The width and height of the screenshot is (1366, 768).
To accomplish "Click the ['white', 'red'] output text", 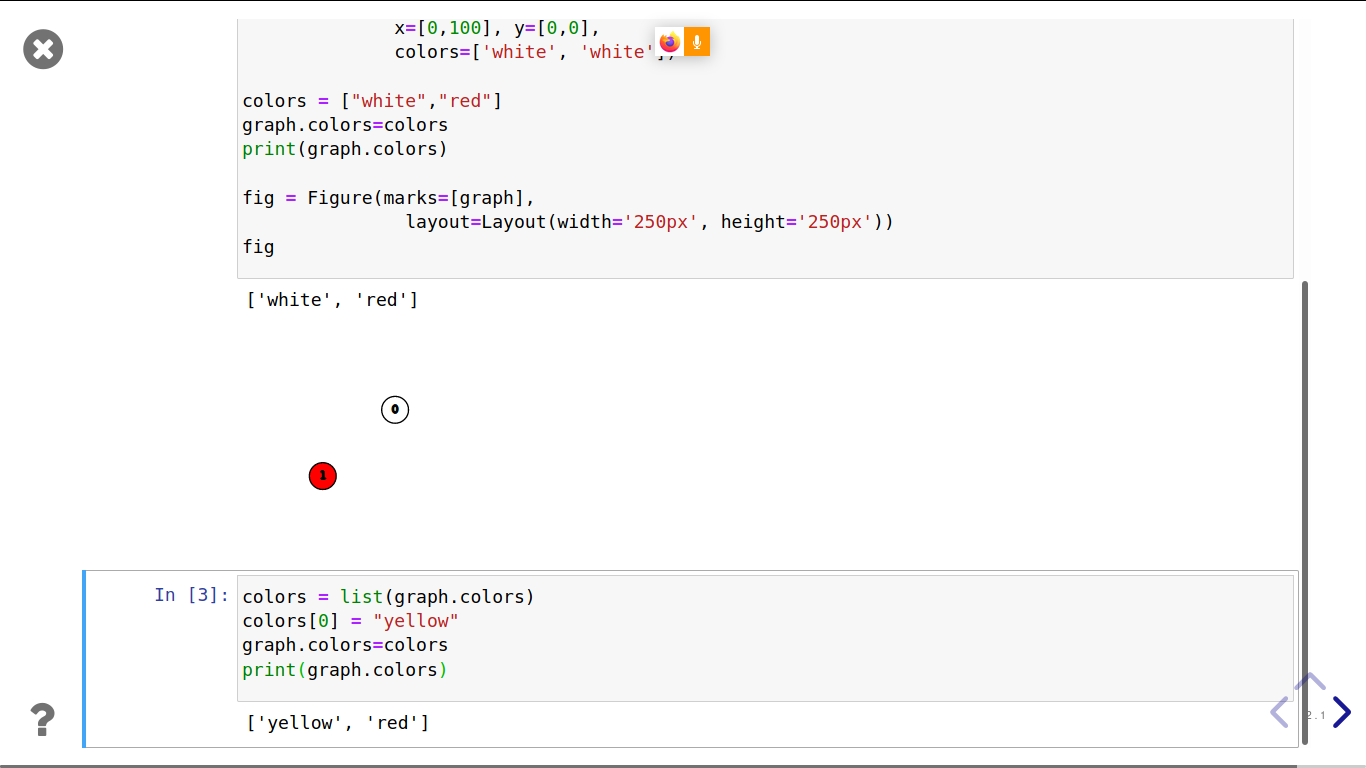I will pos(332,300).
